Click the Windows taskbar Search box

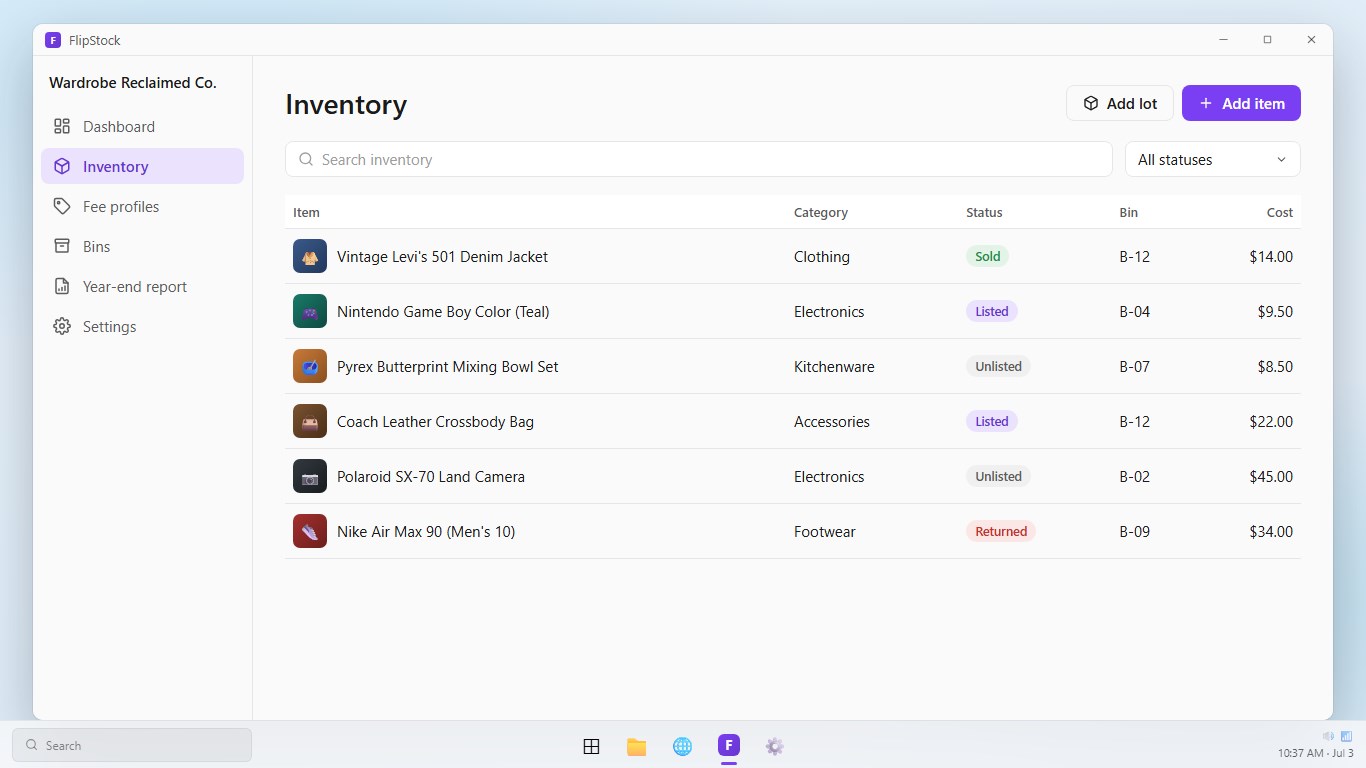[132, 745]
